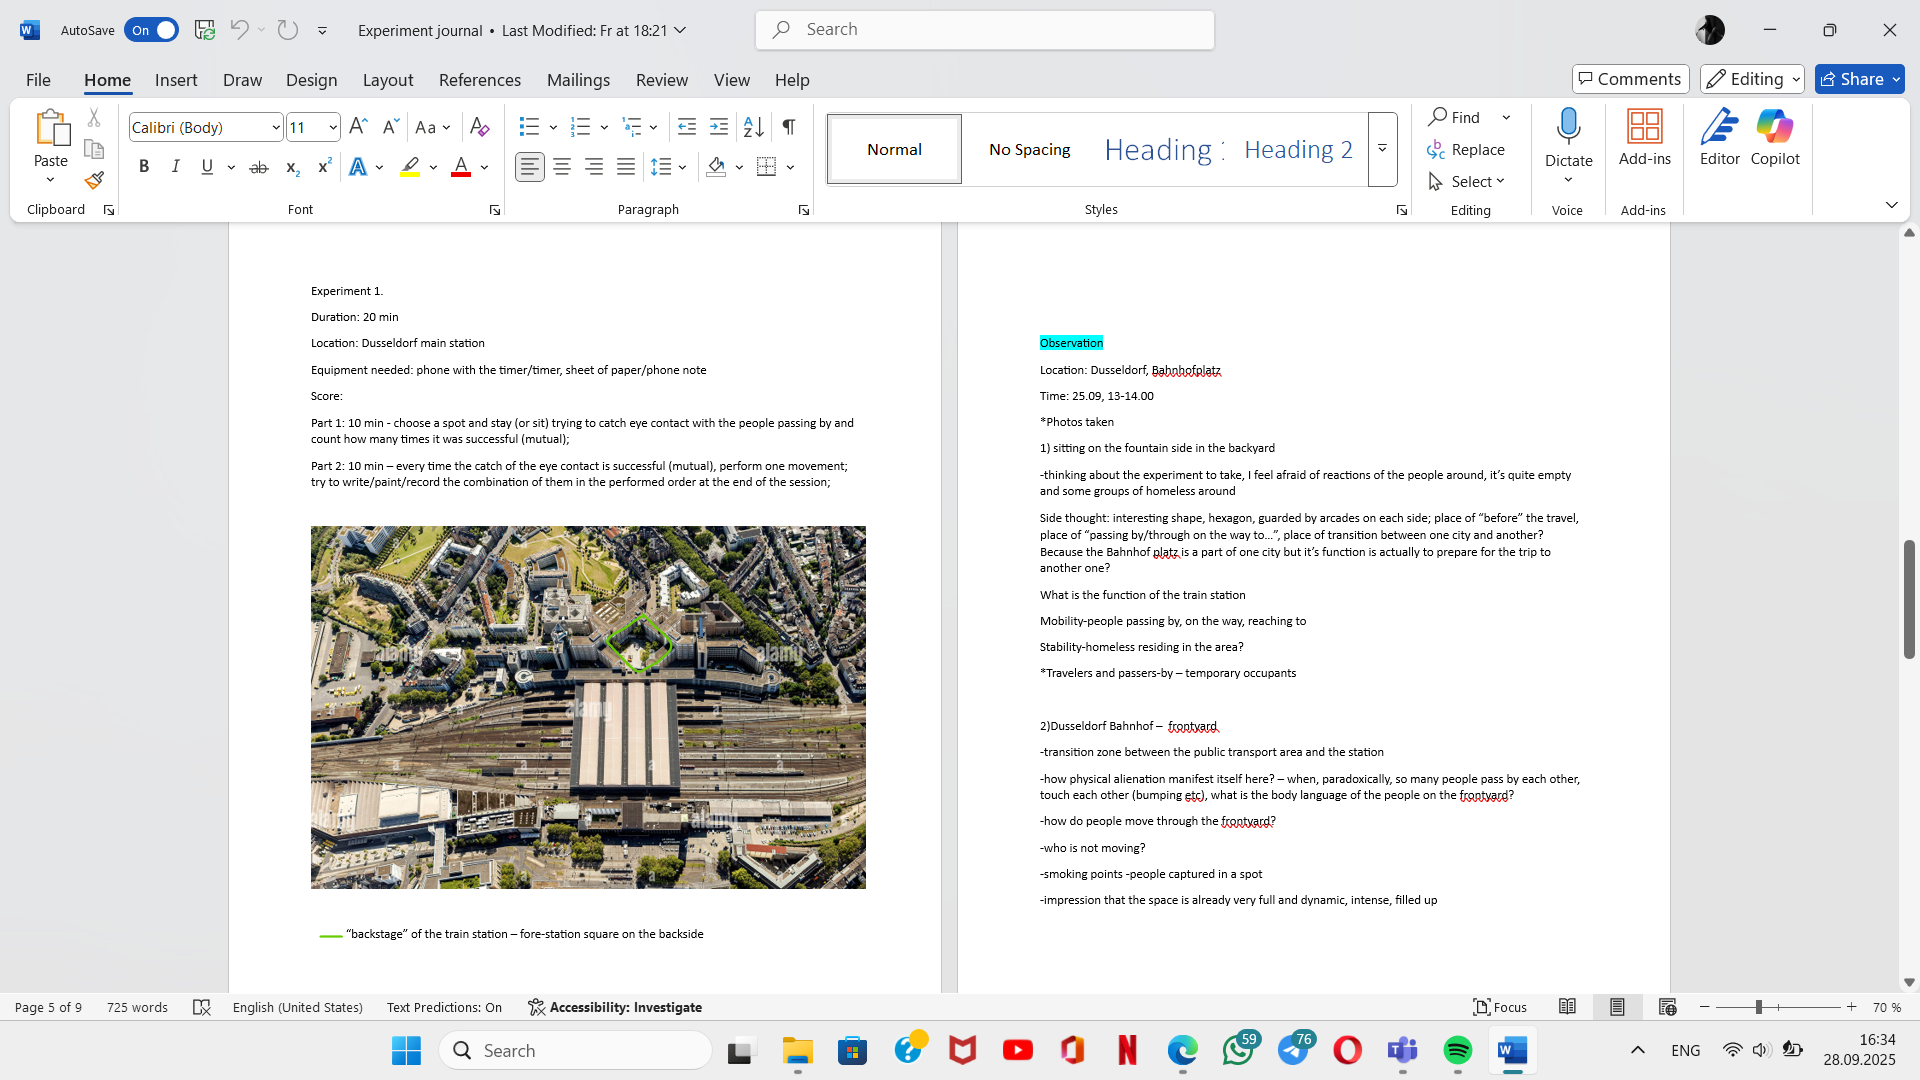Click the Sort icon in Paragraph group
The height and width of the screenshot is (1080, 1920).
click(754, 127)
